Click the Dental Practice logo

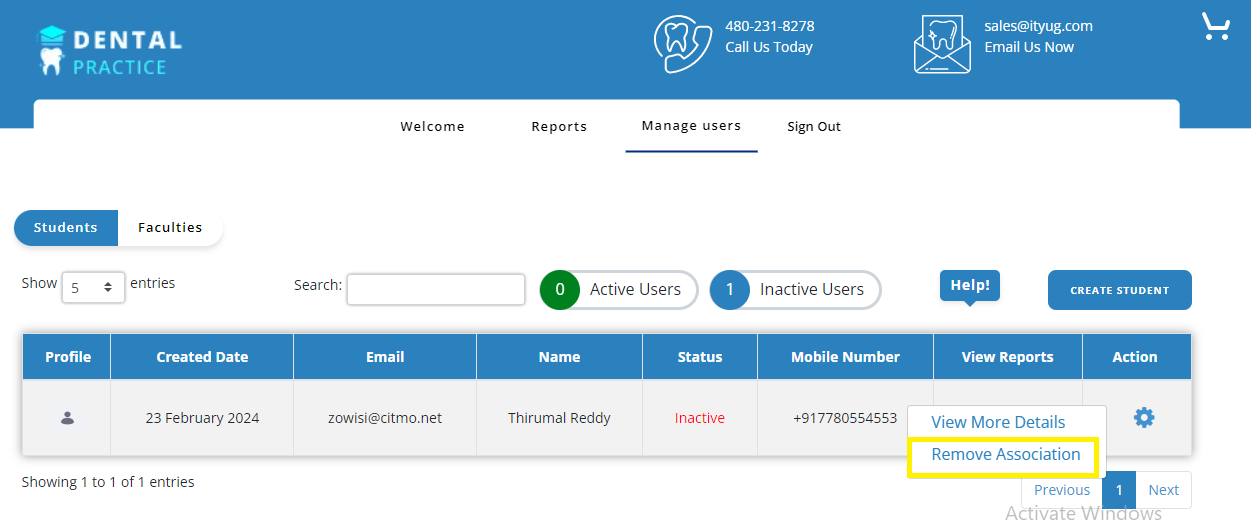(110, 51)
